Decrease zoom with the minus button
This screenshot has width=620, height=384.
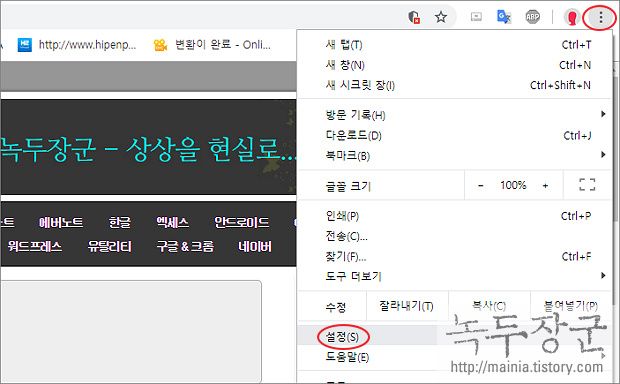click(480, 185)
